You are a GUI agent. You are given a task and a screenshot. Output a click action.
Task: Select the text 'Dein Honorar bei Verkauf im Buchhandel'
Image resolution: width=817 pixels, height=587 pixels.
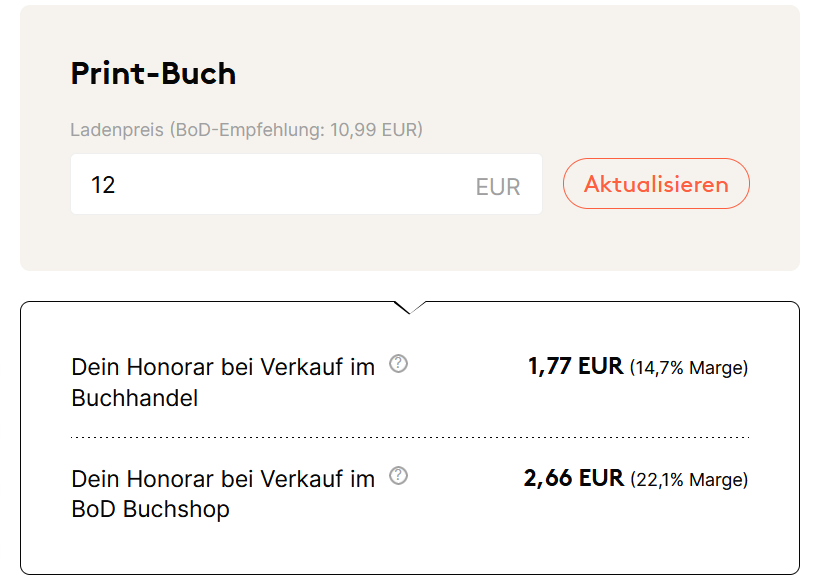click(222, 382)
